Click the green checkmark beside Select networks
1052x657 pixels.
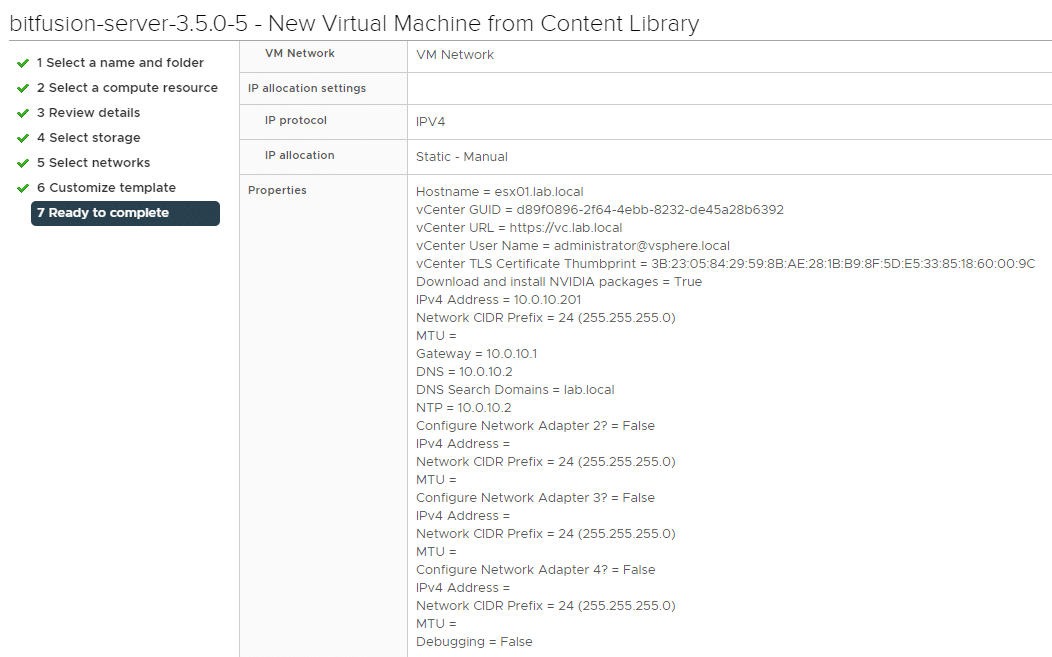[x=23, y=163]
